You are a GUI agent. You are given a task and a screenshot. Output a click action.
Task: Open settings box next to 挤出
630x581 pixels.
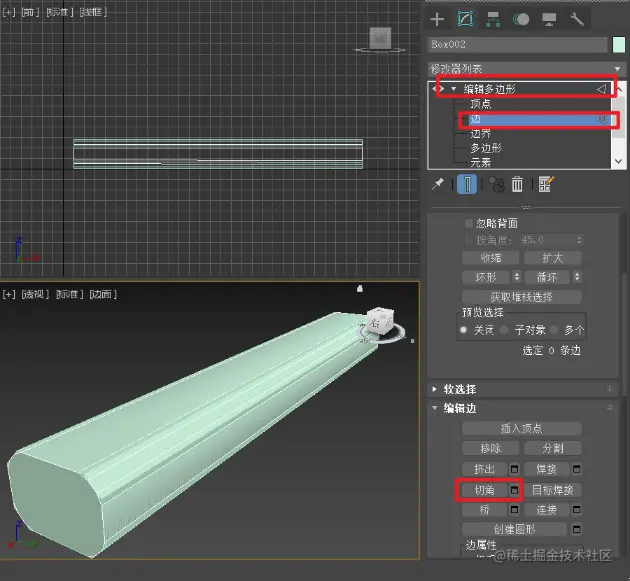click(x=514, y=469)
